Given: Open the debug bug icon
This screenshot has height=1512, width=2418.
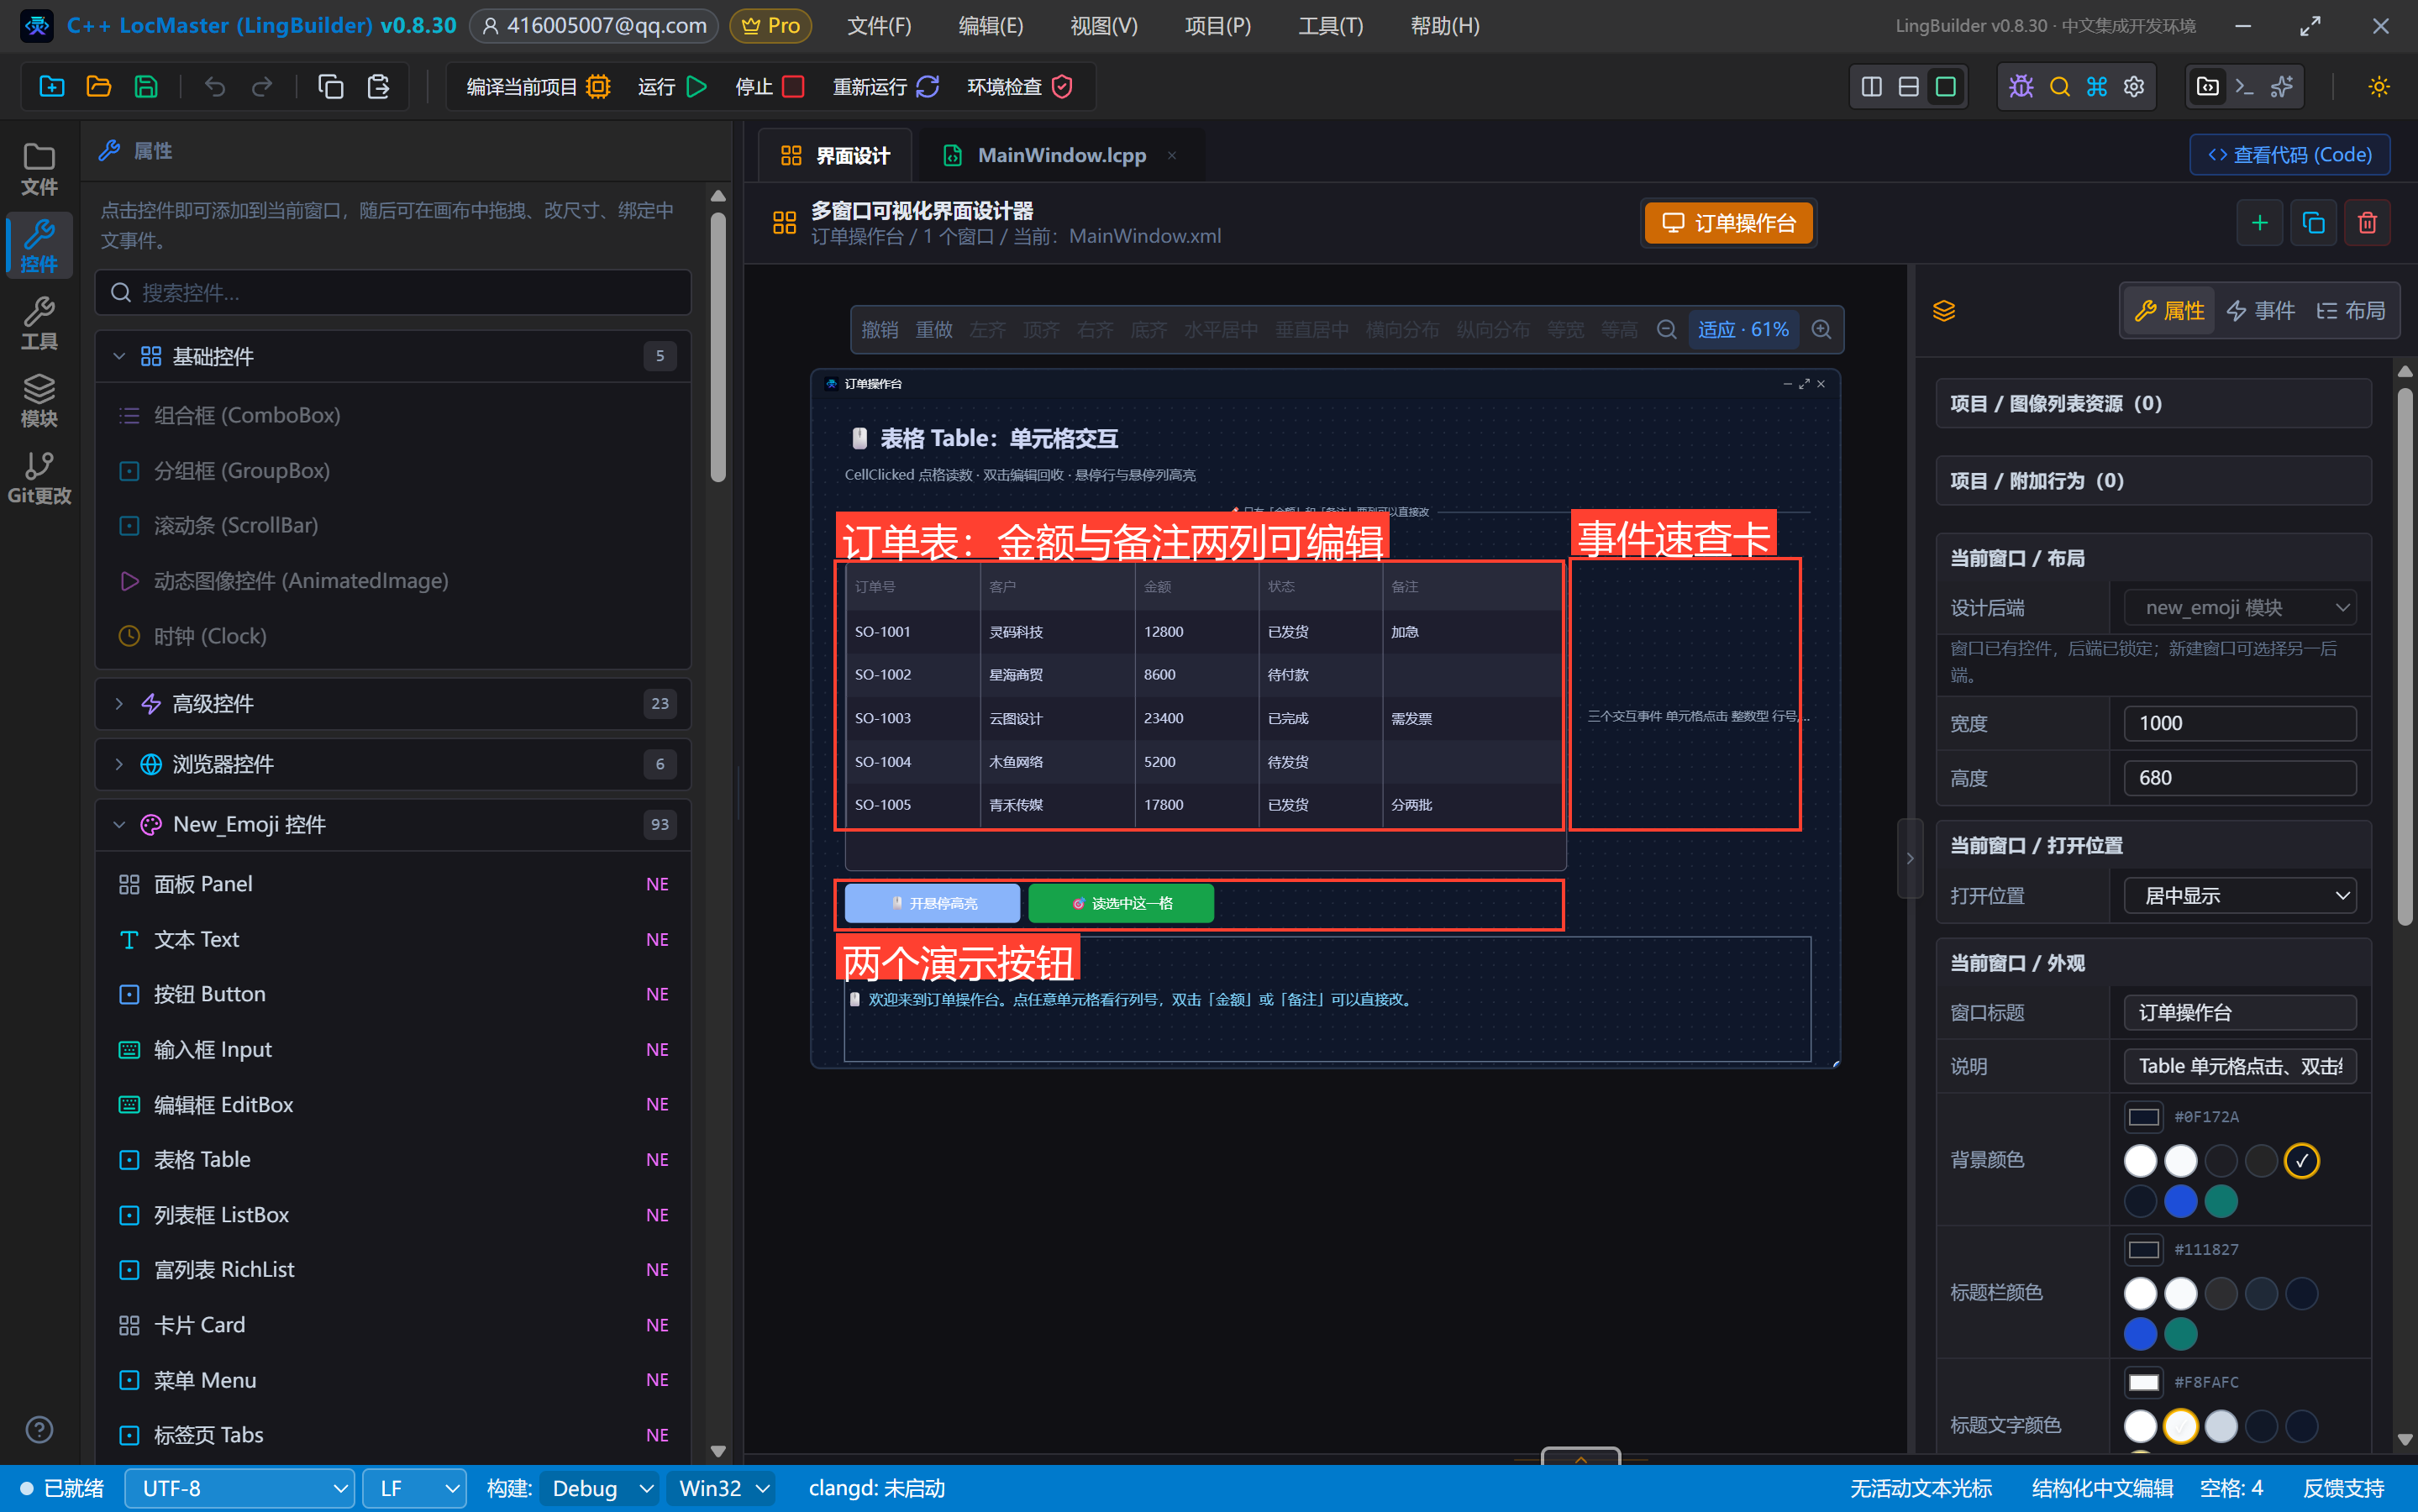Looking at the screenshot, I should 2021,87.
